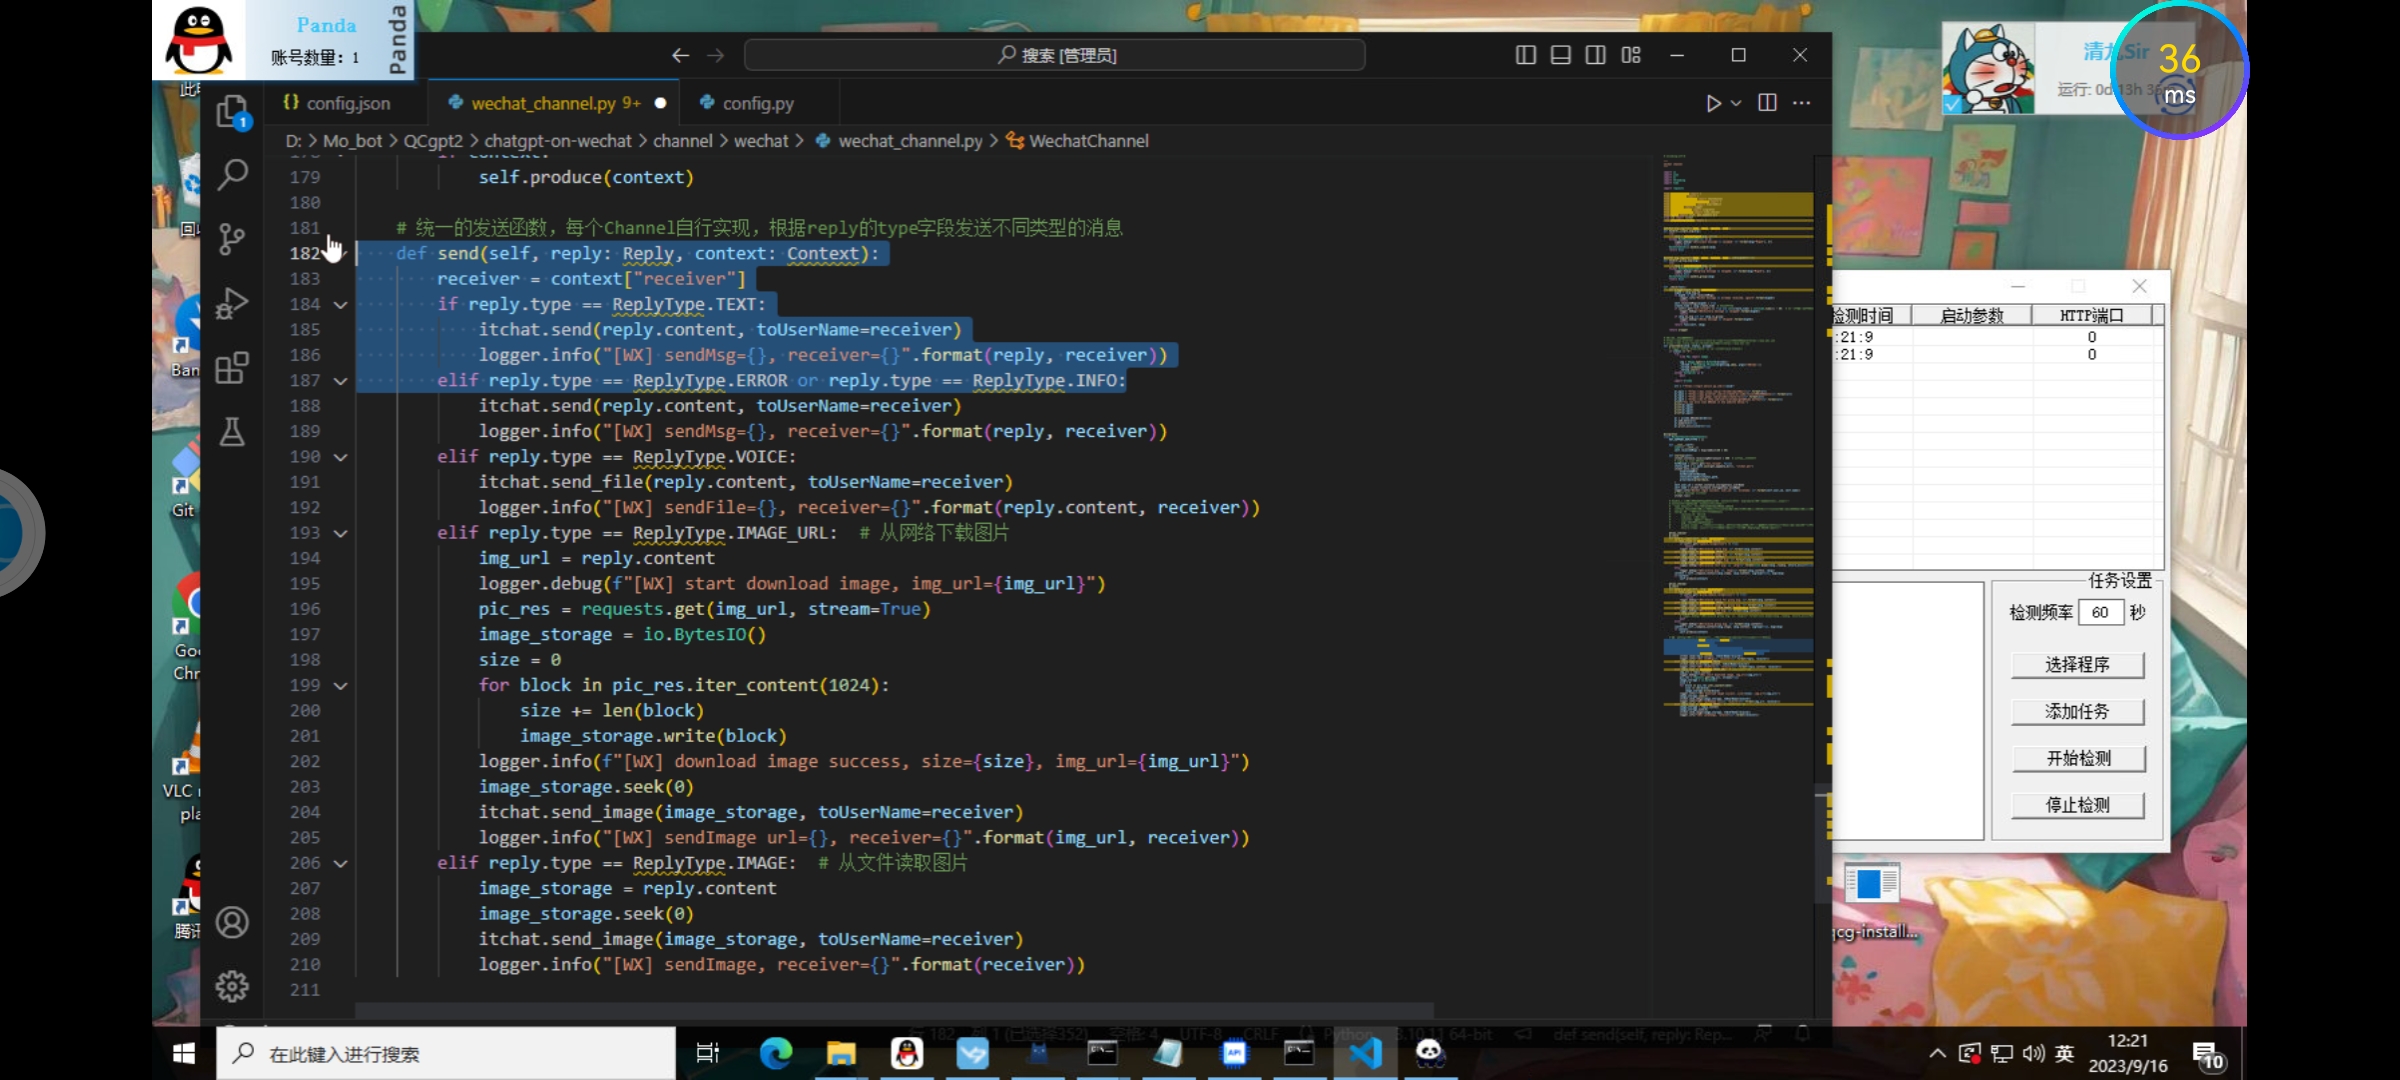The width and height of the screenshot is (2400, 1080).
Task: Toggle the primary side bar visibility
Action: (x=1525, y=55)
